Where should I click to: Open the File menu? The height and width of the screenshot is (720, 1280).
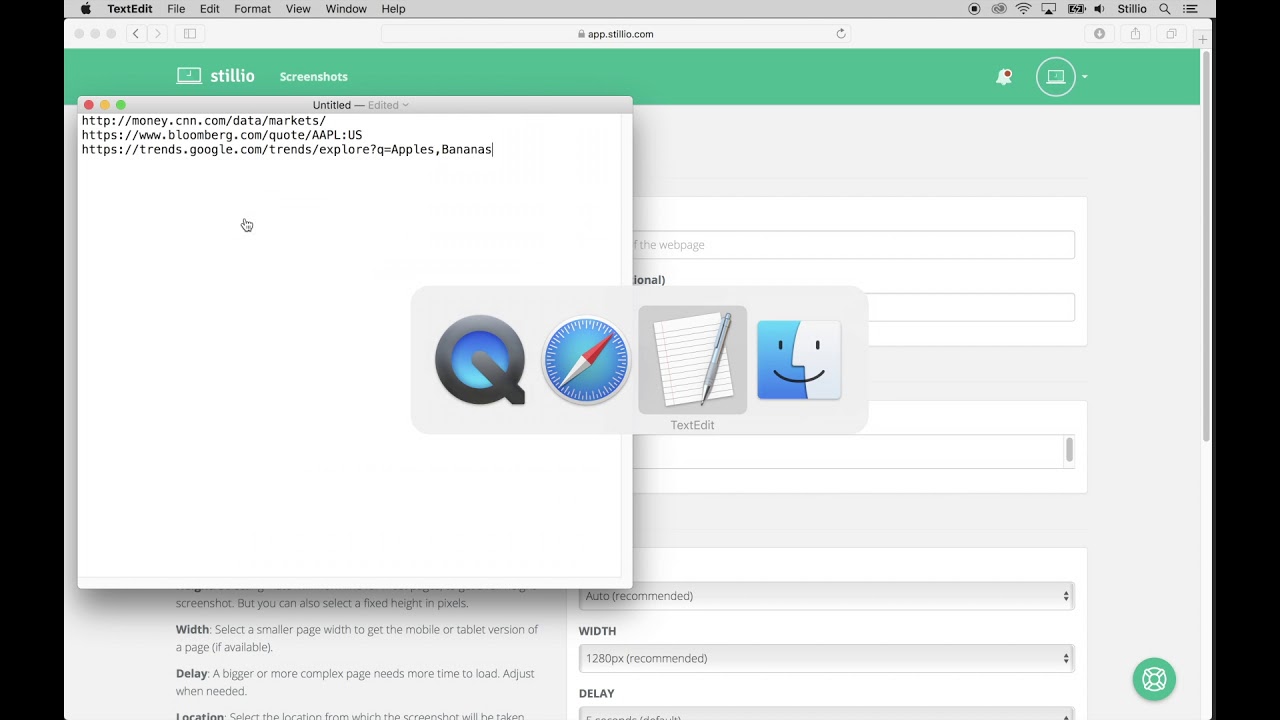pyautogui.click(x=176, y=9)
